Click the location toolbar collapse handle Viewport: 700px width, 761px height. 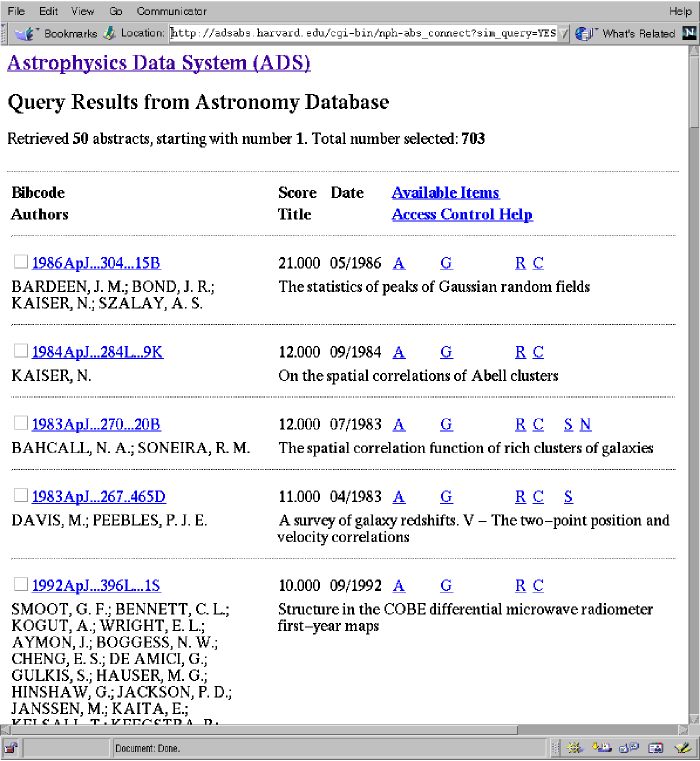pos(5,33)
